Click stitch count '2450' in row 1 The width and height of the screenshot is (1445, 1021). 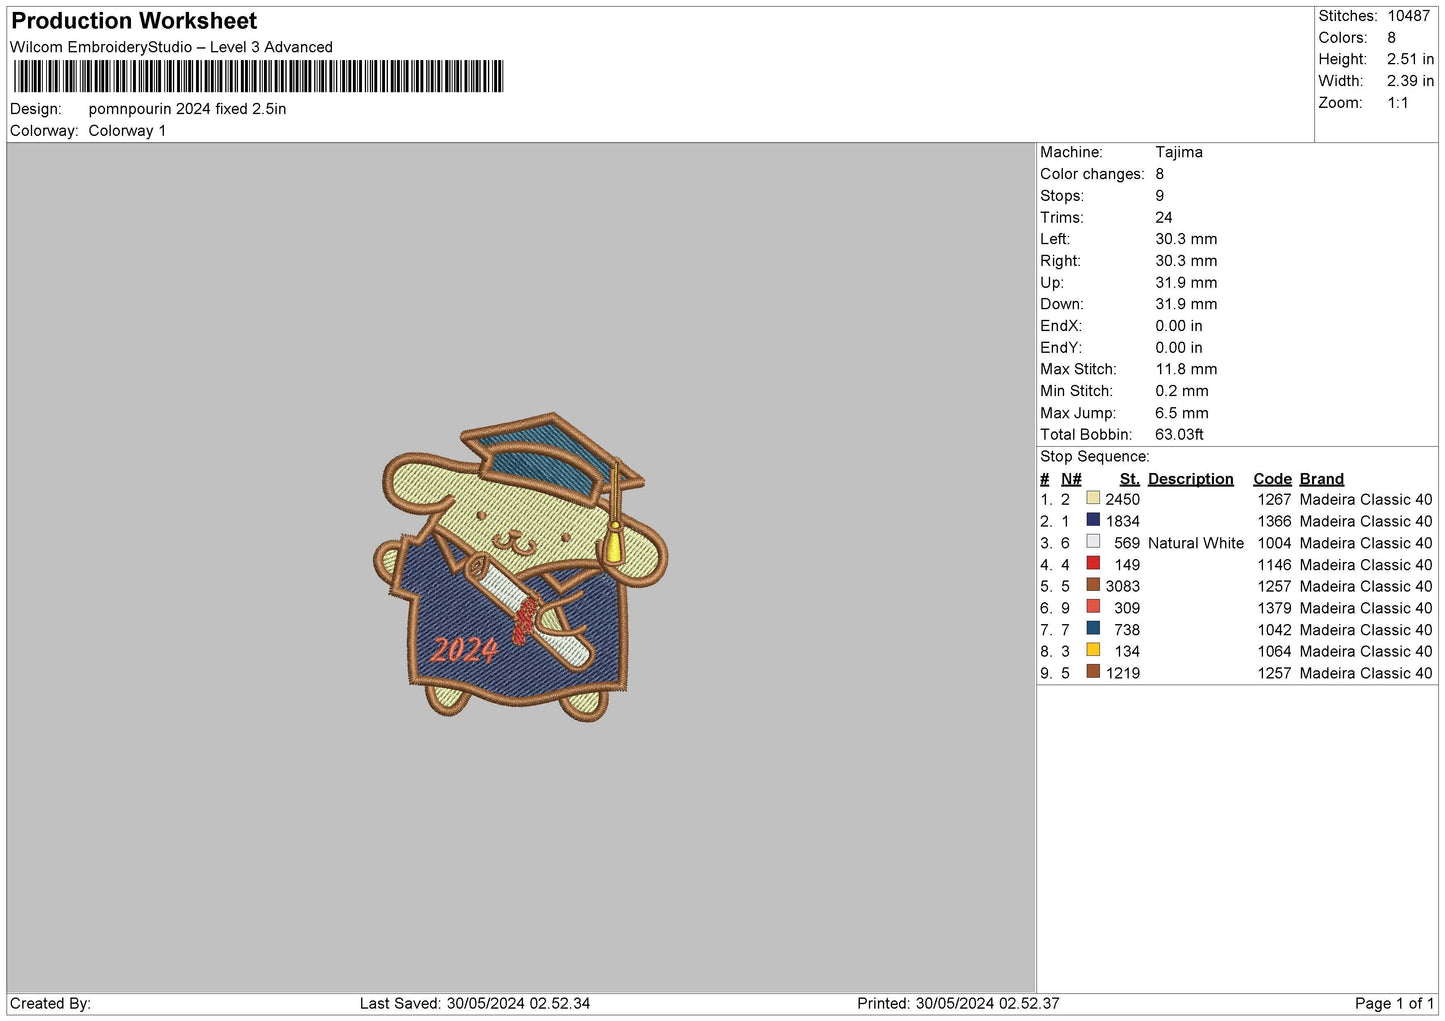coord(1123,499)
